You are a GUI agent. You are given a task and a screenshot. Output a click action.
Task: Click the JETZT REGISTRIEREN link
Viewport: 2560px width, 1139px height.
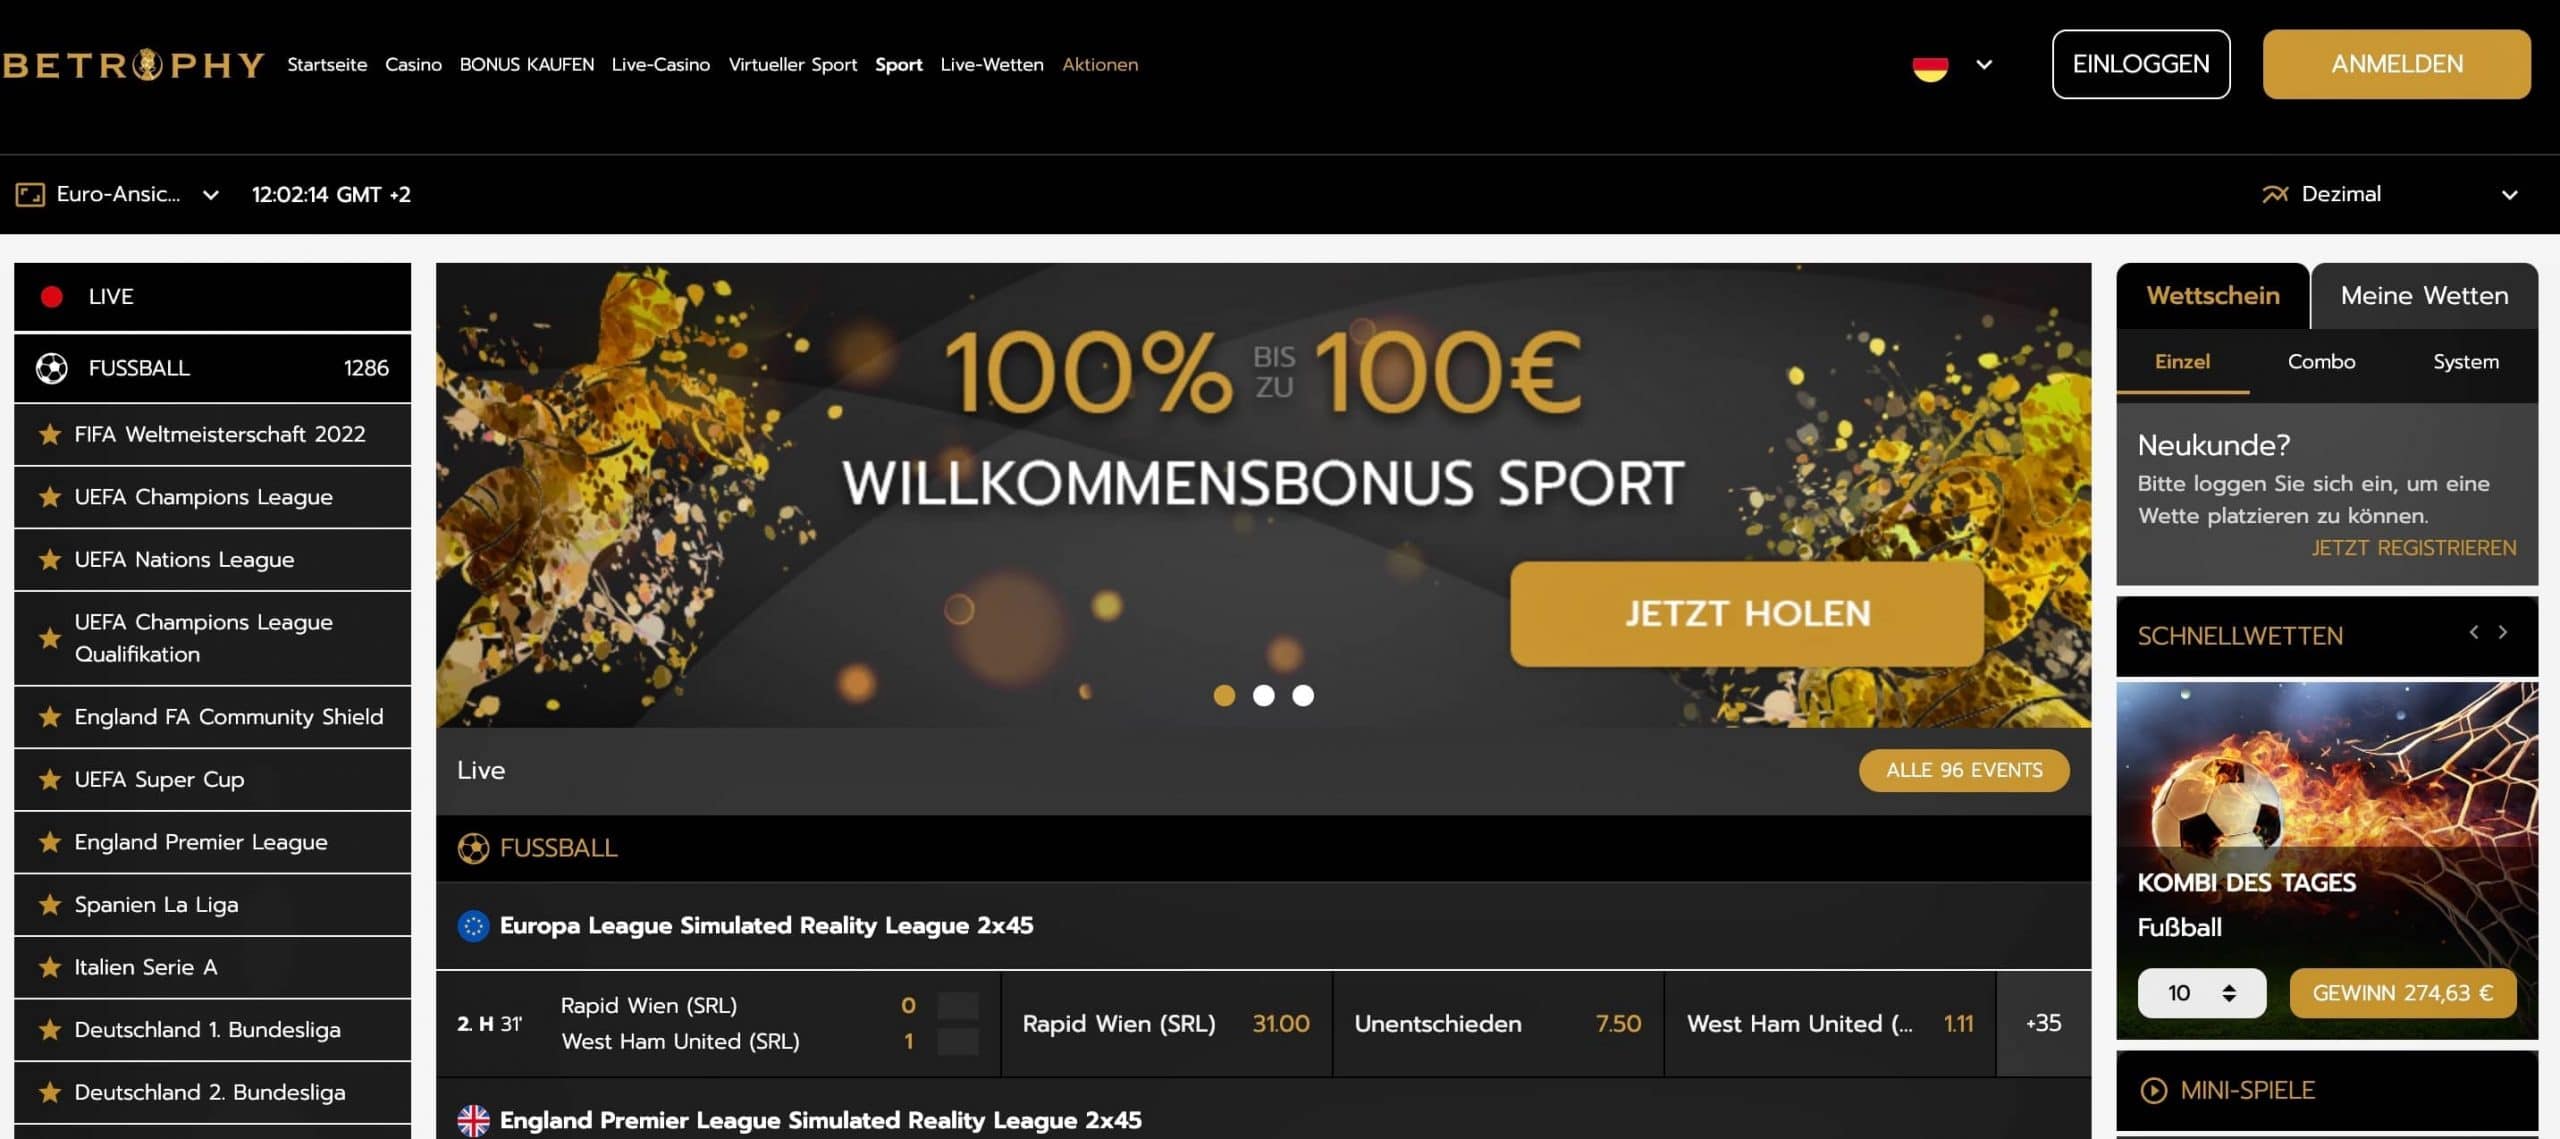[x=2414, y=548]
